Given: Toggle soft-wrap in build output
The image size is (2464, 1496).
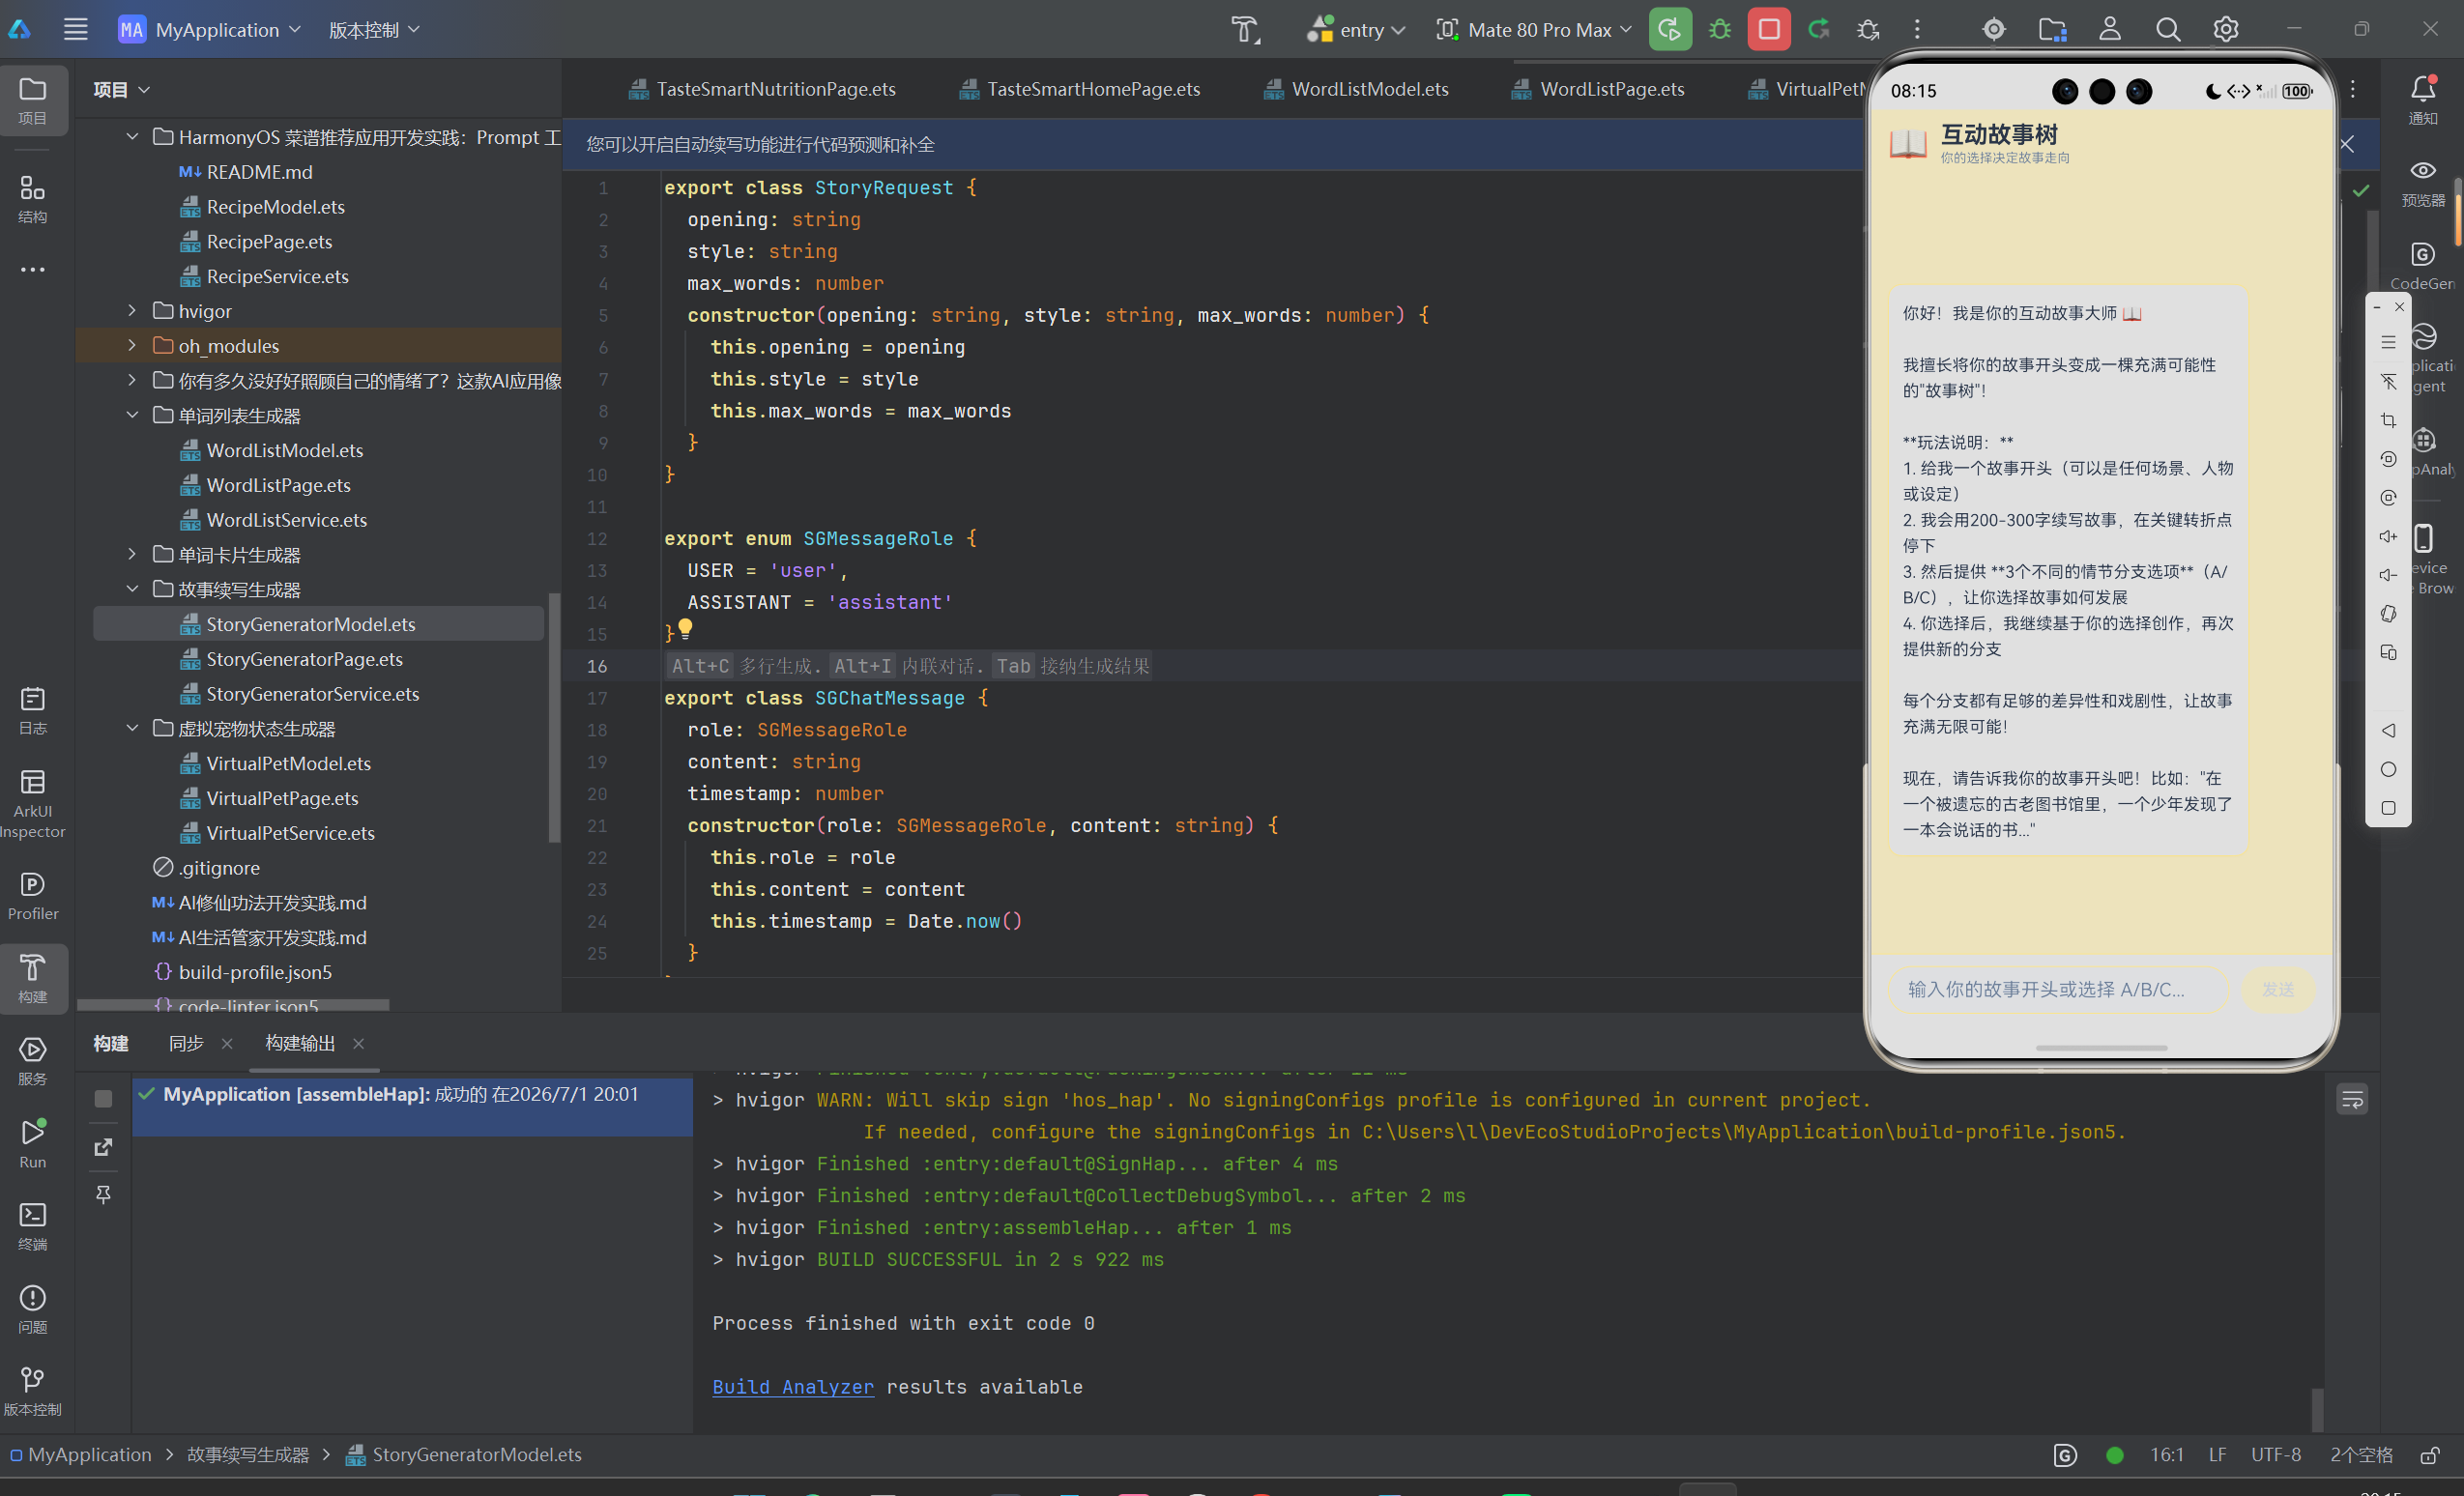Looking at the screenshot, I should tap(2352, 1100).
